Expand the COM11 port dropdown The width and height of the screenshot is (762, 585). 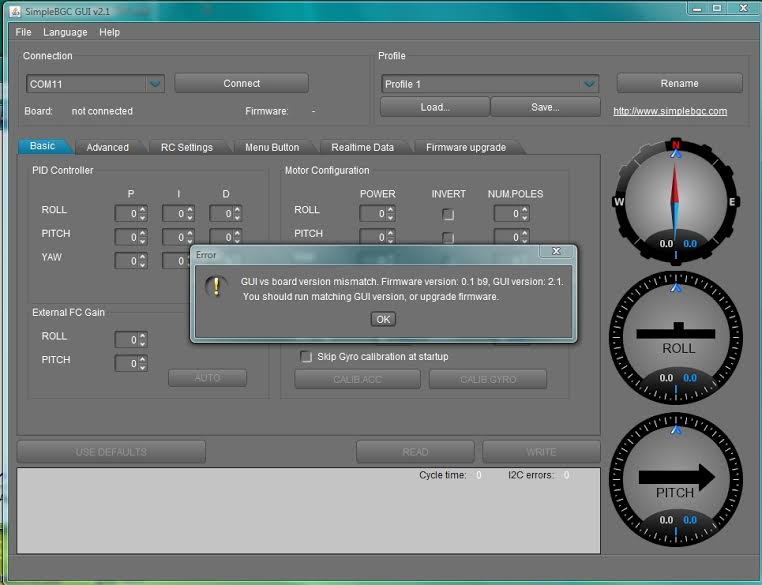[x=154, y=84]
